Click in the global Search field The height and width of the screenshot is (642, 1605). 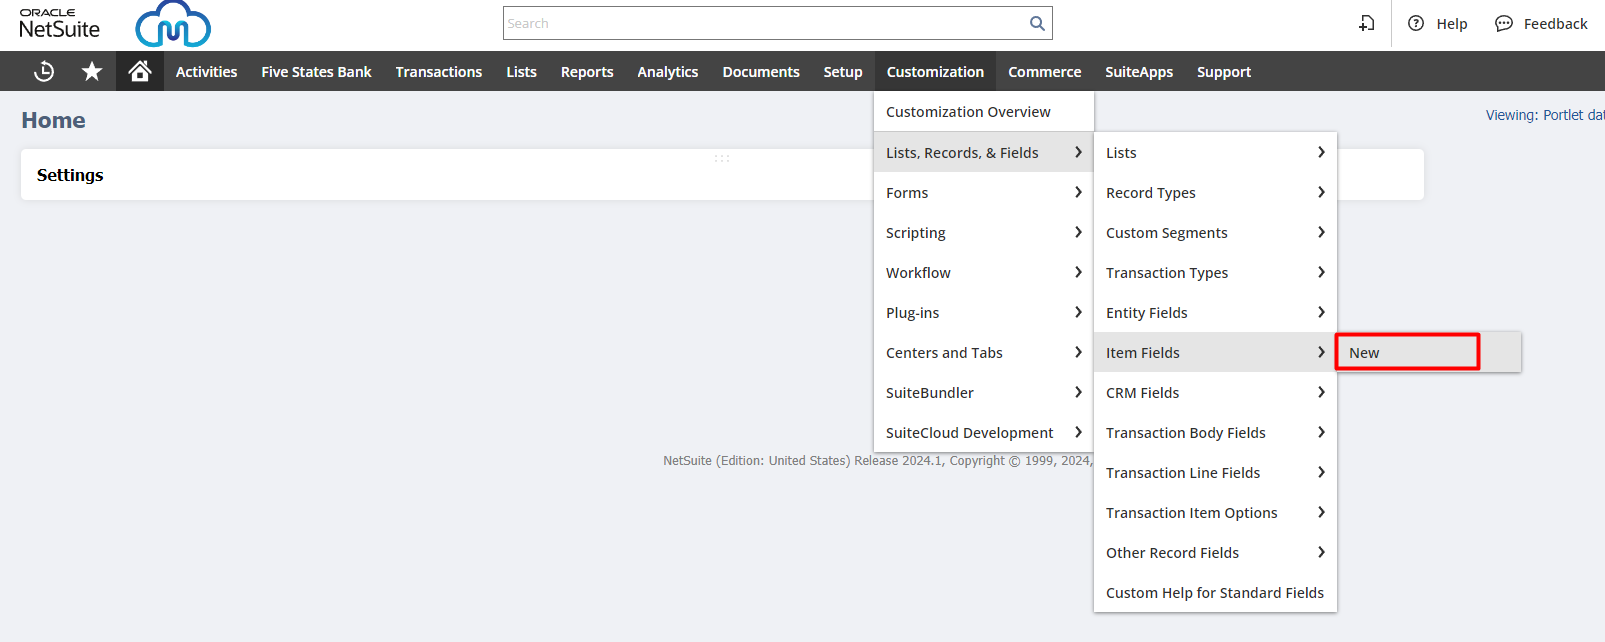(765, 23)
